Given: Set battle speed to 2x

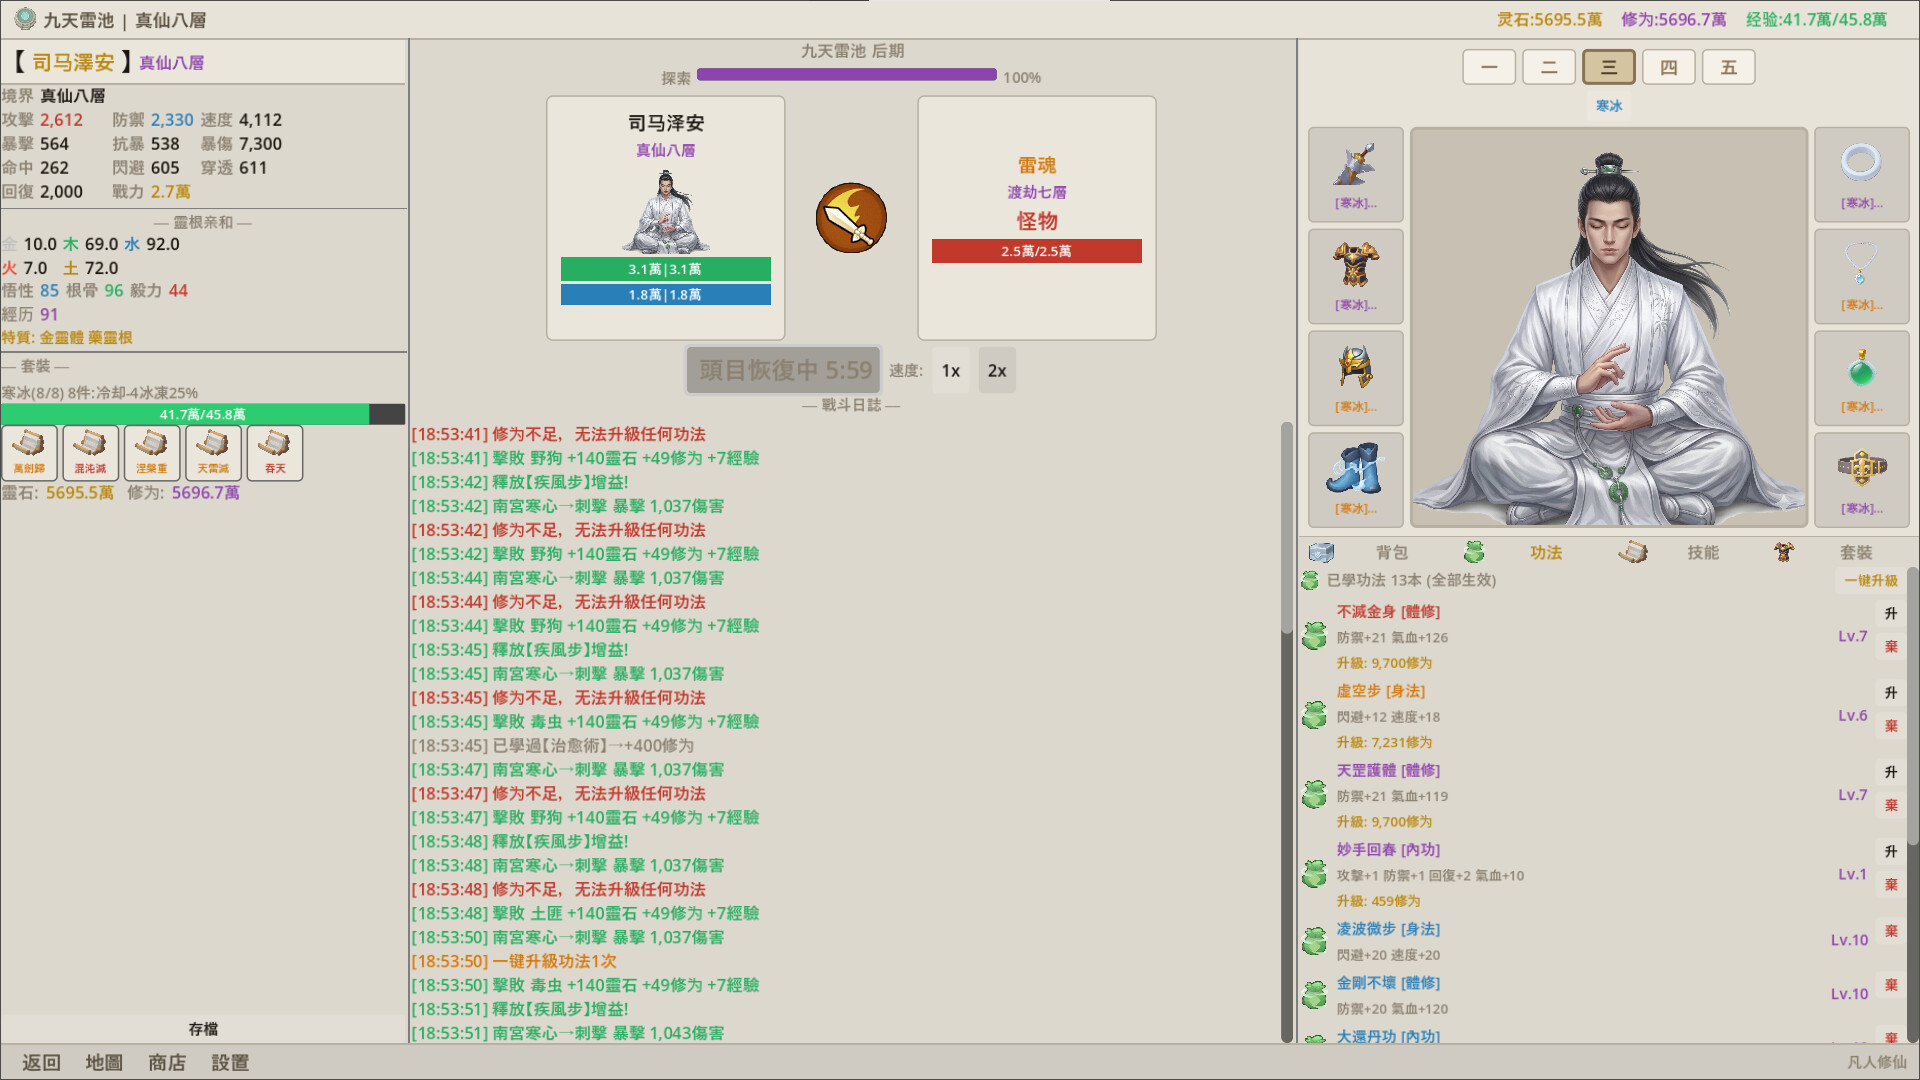Looking at the screenshot, I should tap(996, 370).
